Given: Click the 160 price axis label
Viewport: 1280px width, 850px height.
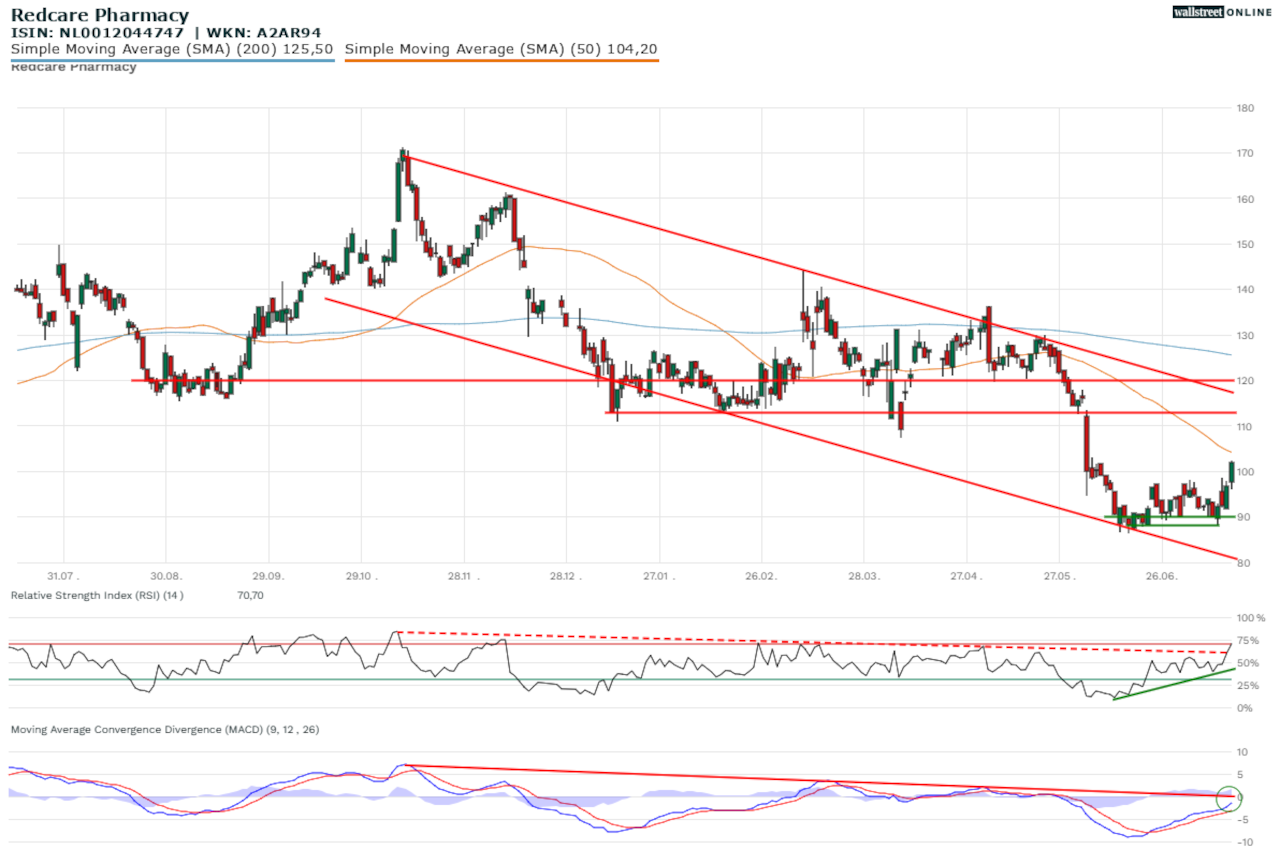Looking at the screenshot, I should click(x=1246, y=199).
